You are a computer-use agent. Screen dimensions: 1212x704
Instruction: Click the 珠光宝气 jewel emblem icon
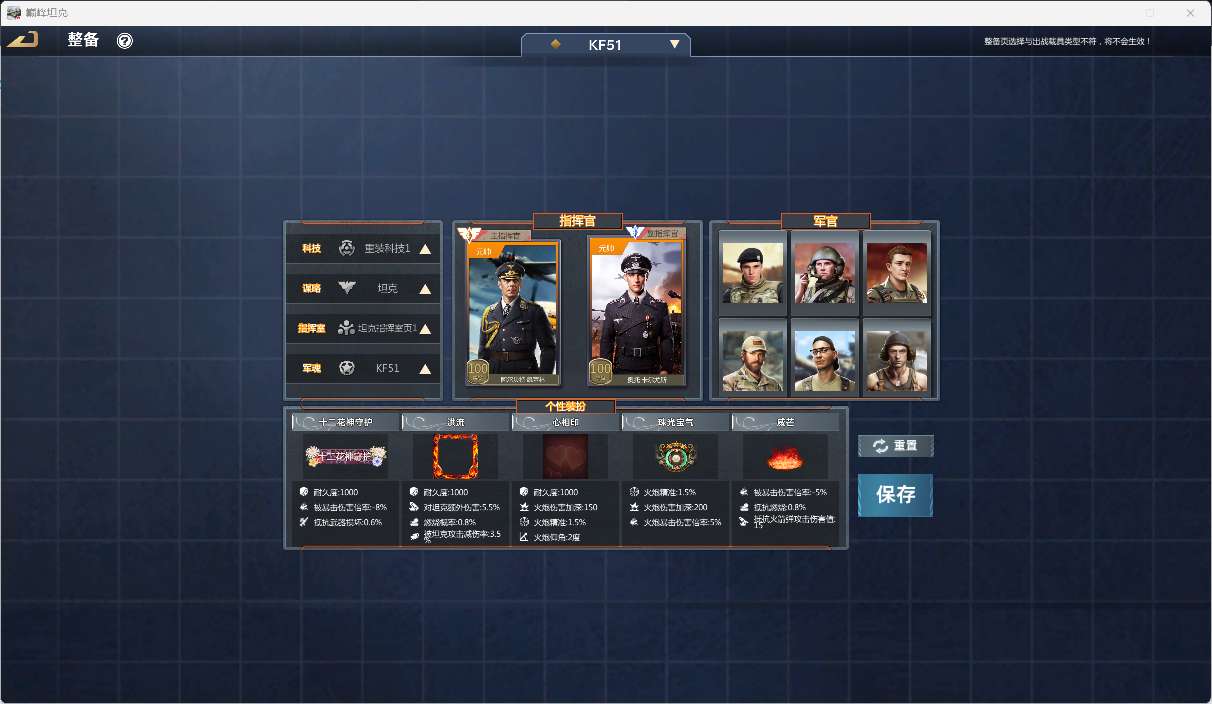[x=675, y=457]
